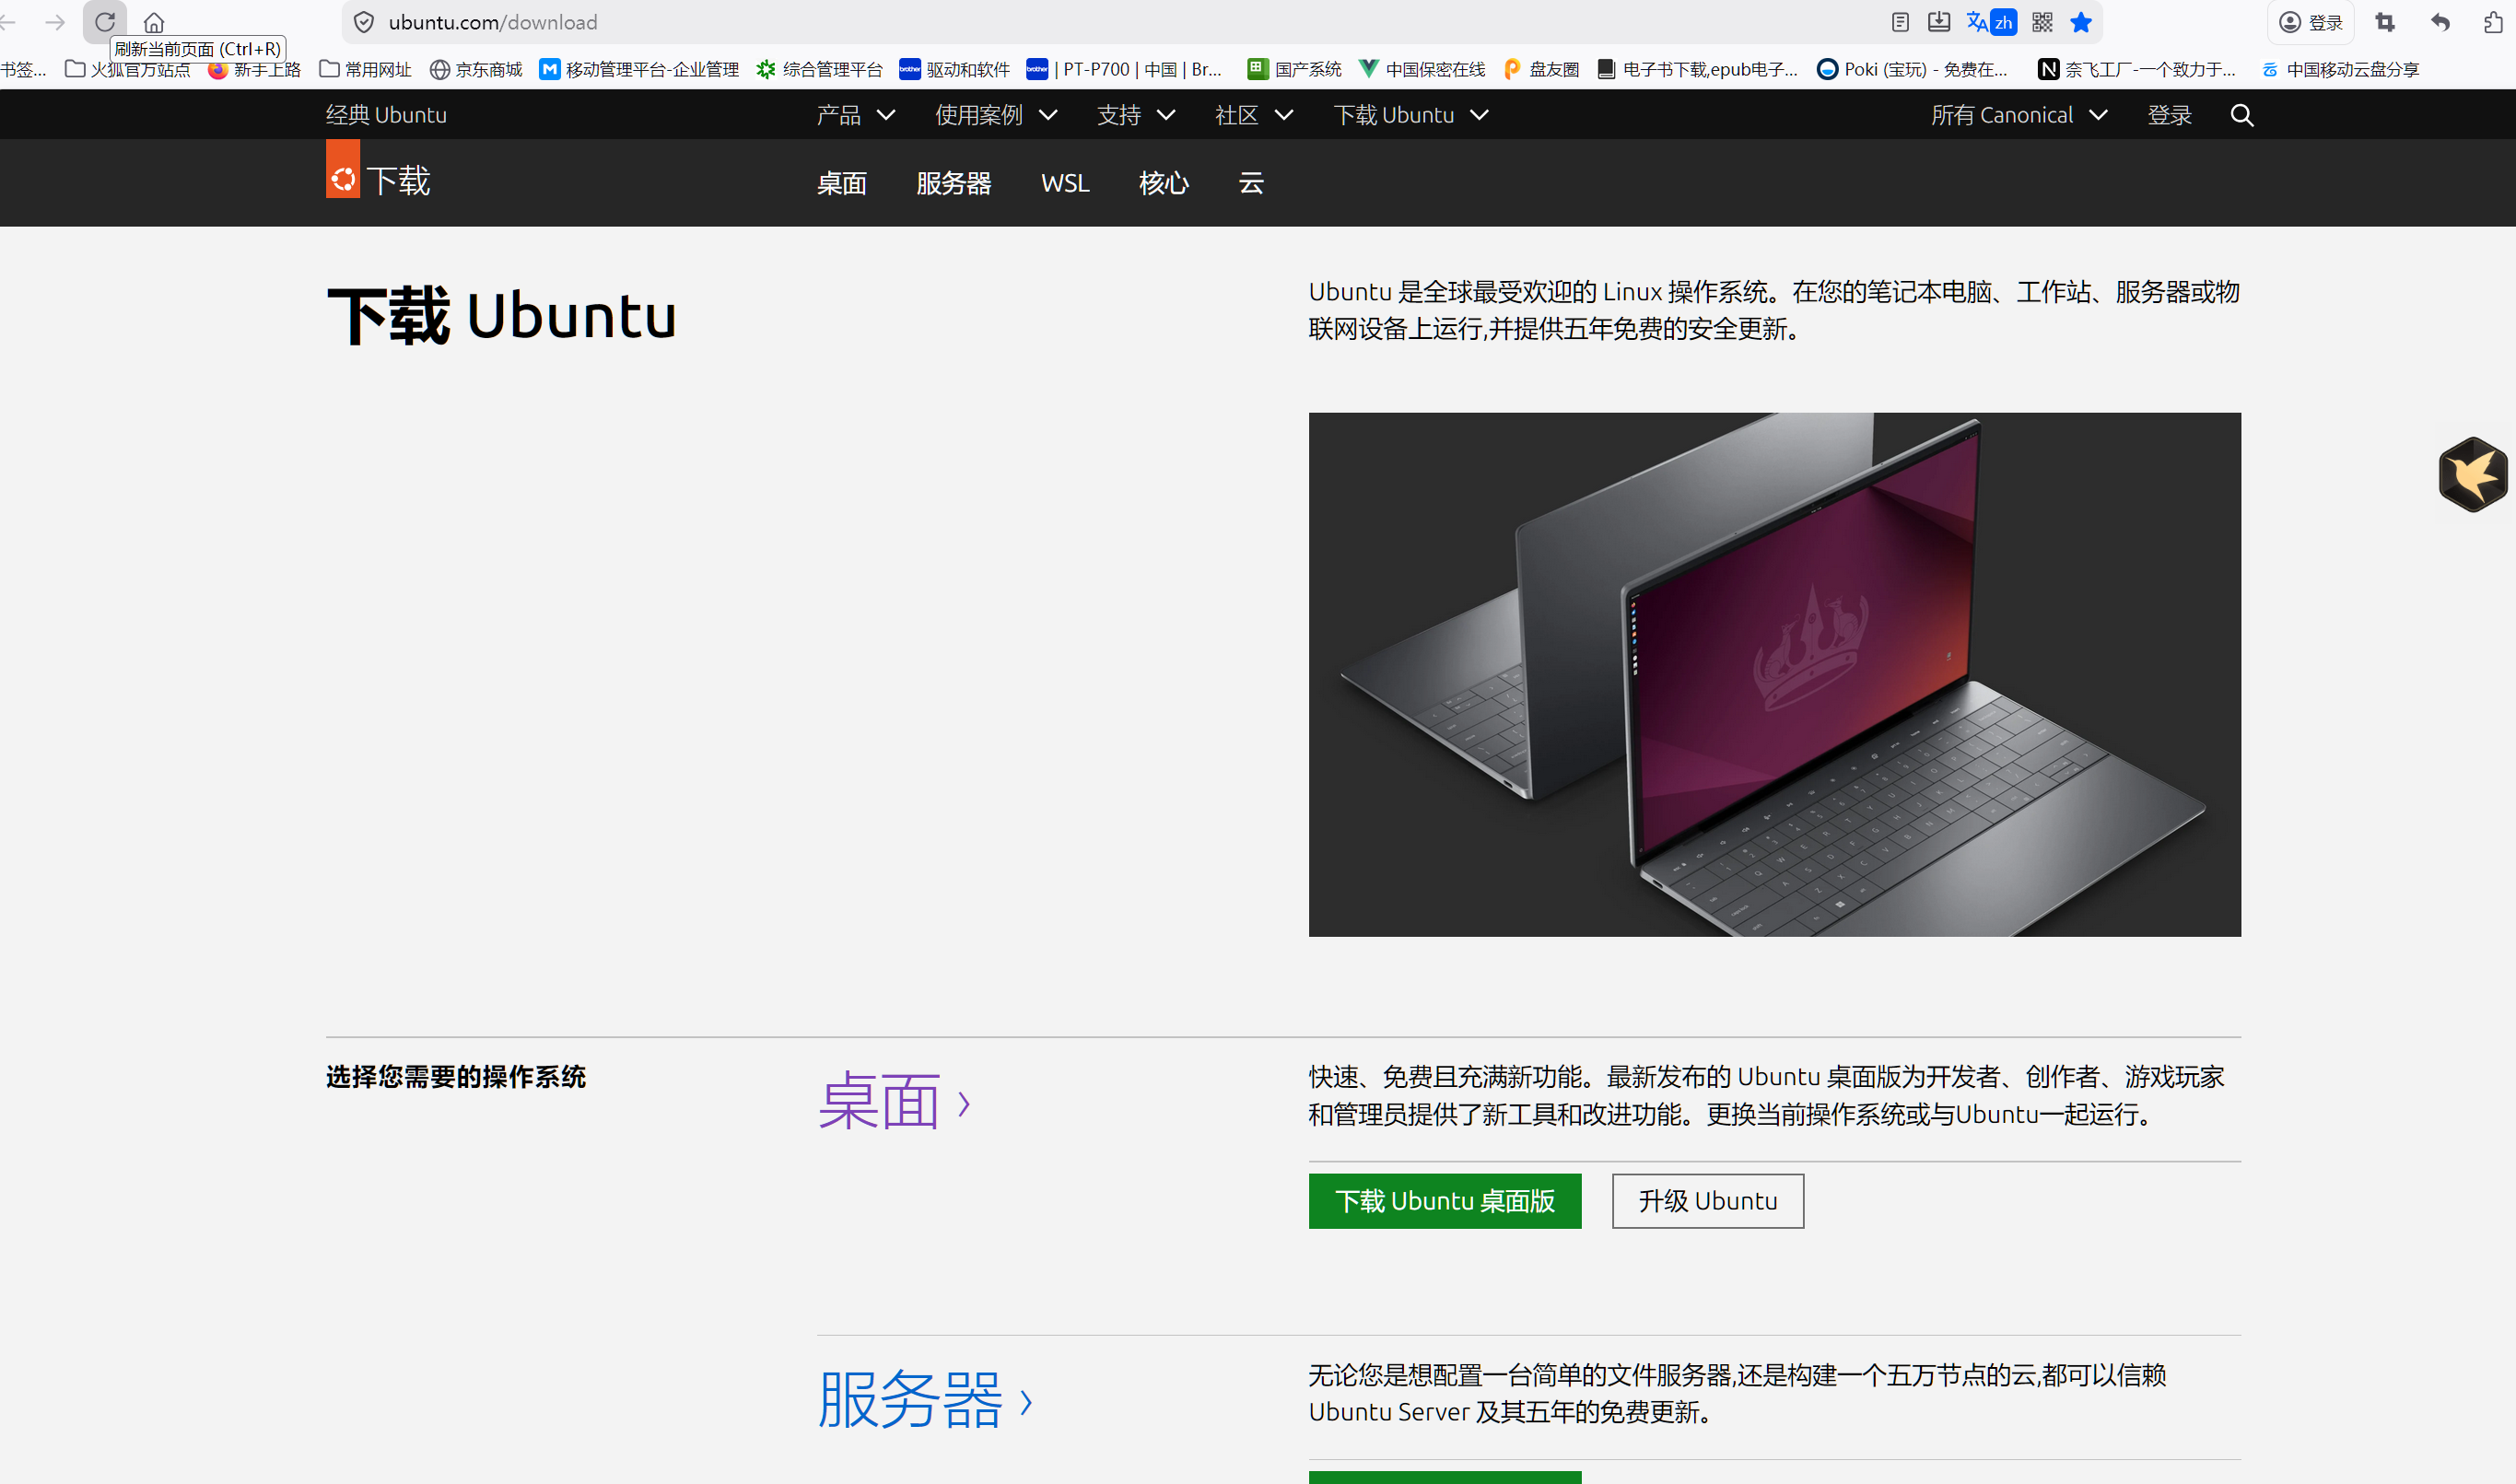
Task: Click the browser home icon
Action: [x=153, y=22]
